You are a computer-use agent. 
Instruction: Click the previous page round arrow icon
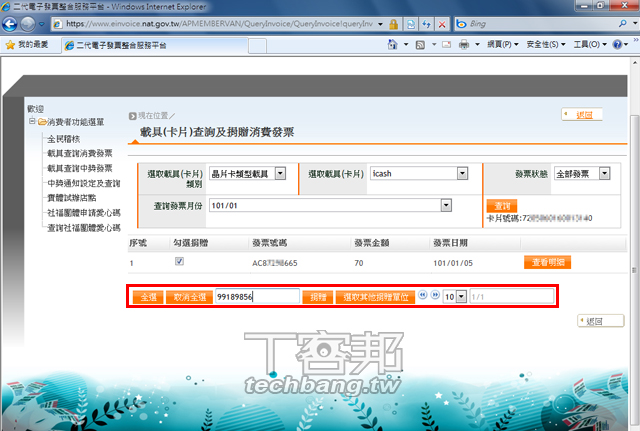point(423,295)
